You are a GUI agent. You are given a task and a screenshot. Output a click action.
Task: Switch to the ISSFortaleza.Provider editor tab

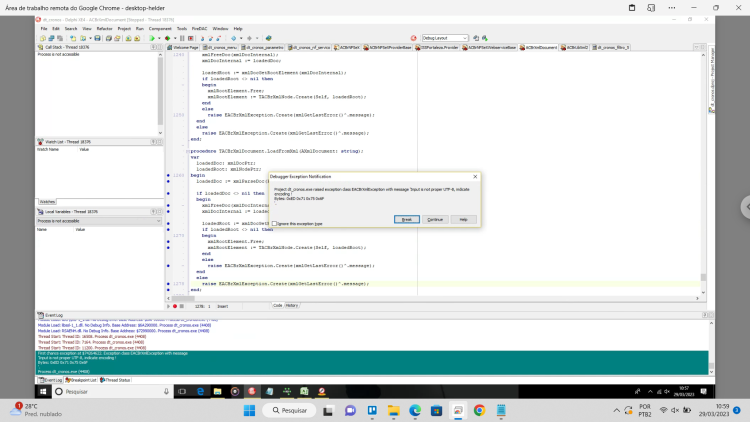coord(437,47)
